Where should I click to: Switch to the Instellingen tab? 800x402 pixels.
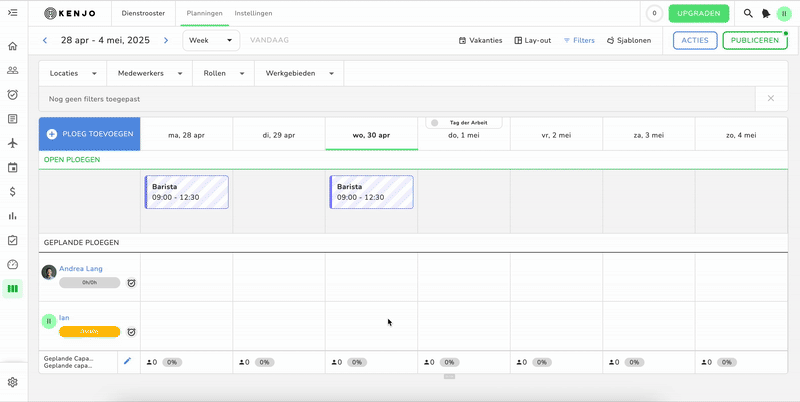(253, 13)
